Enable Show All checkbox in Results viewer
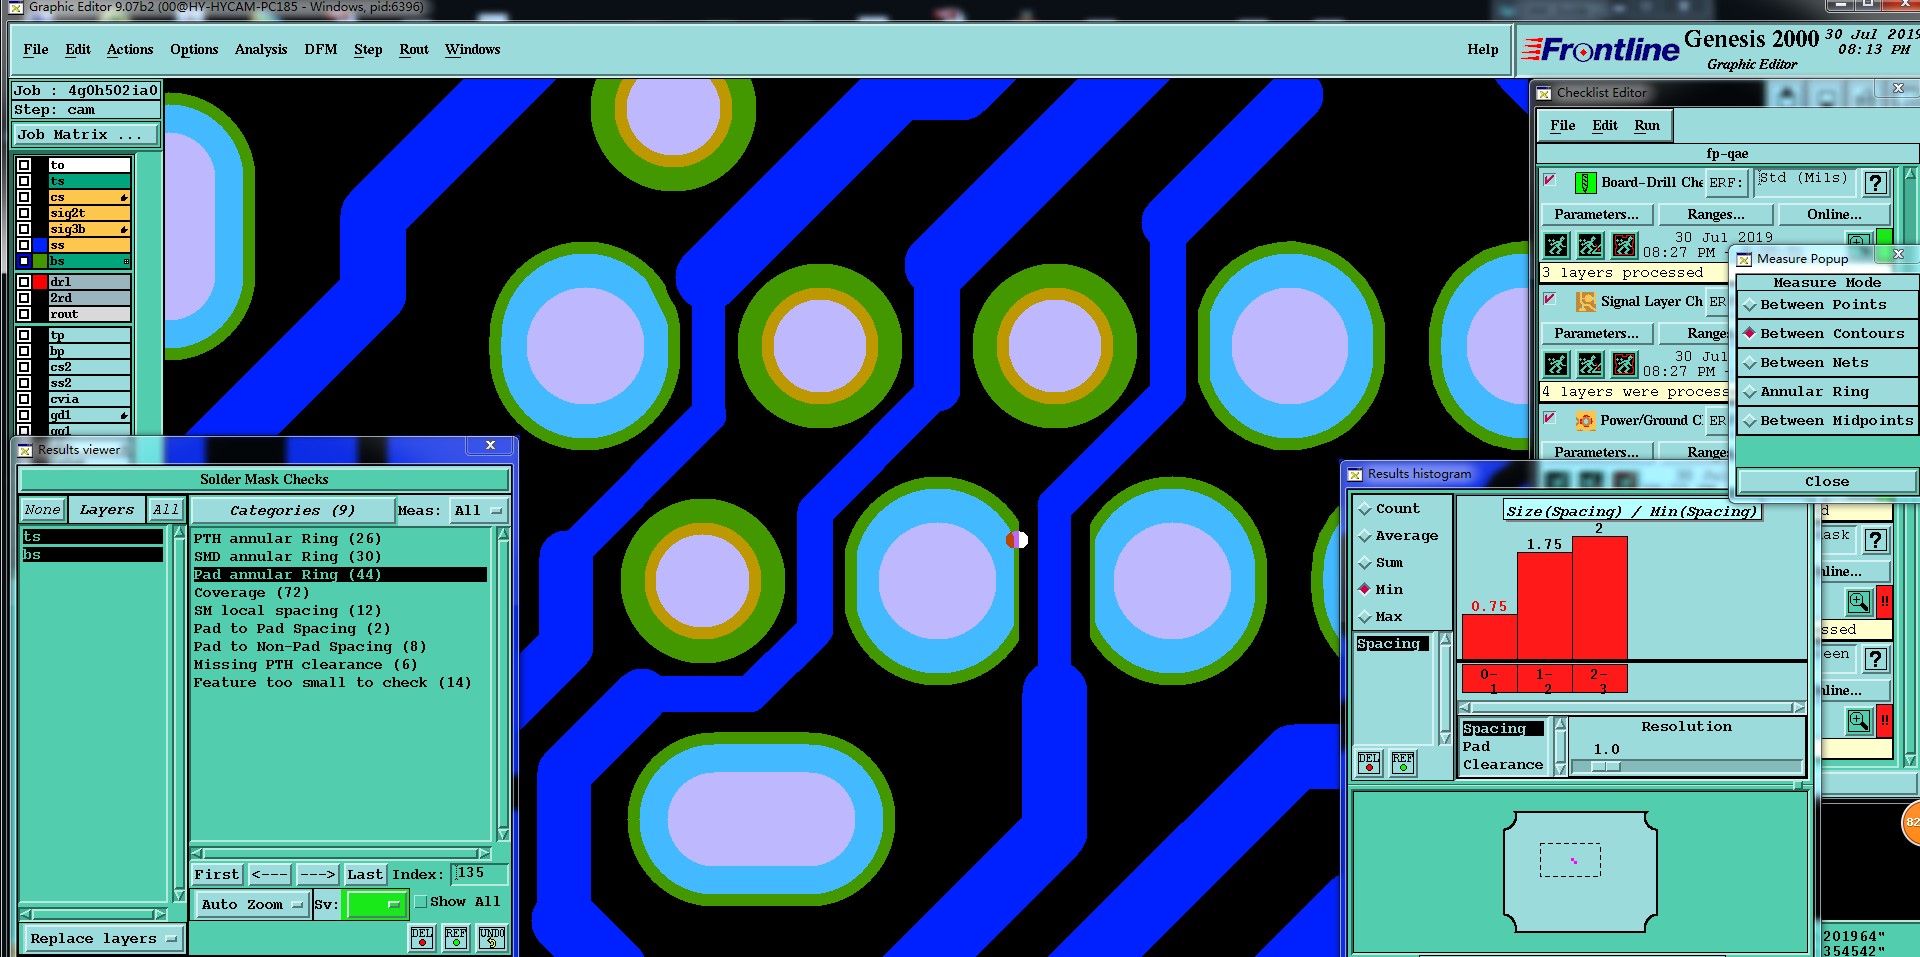 pyautogui.click(x=421, y=902)
